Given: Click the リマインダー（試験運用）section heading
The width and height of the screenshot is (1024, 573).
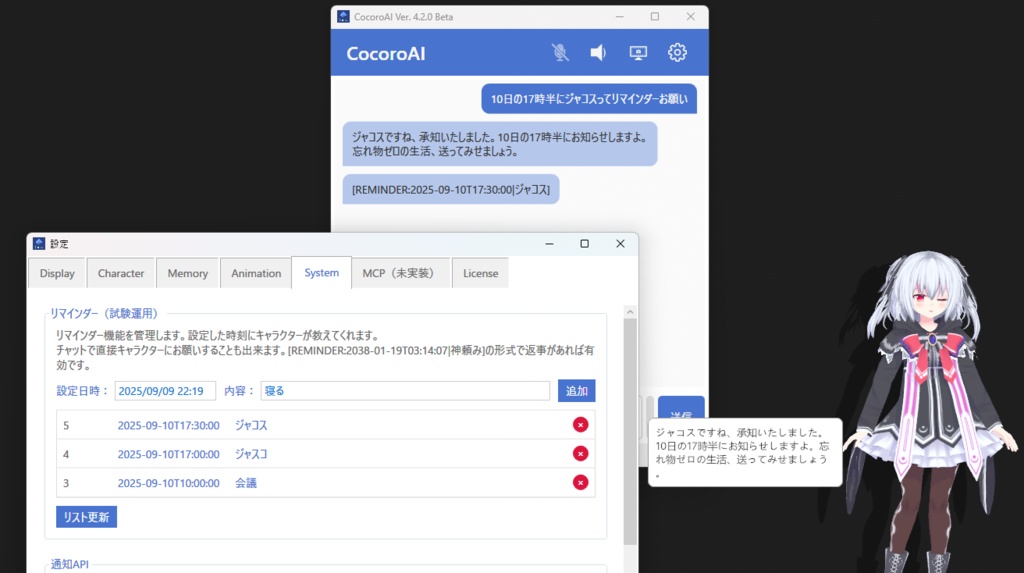Looking at the screenshot, I should point(104,314).
